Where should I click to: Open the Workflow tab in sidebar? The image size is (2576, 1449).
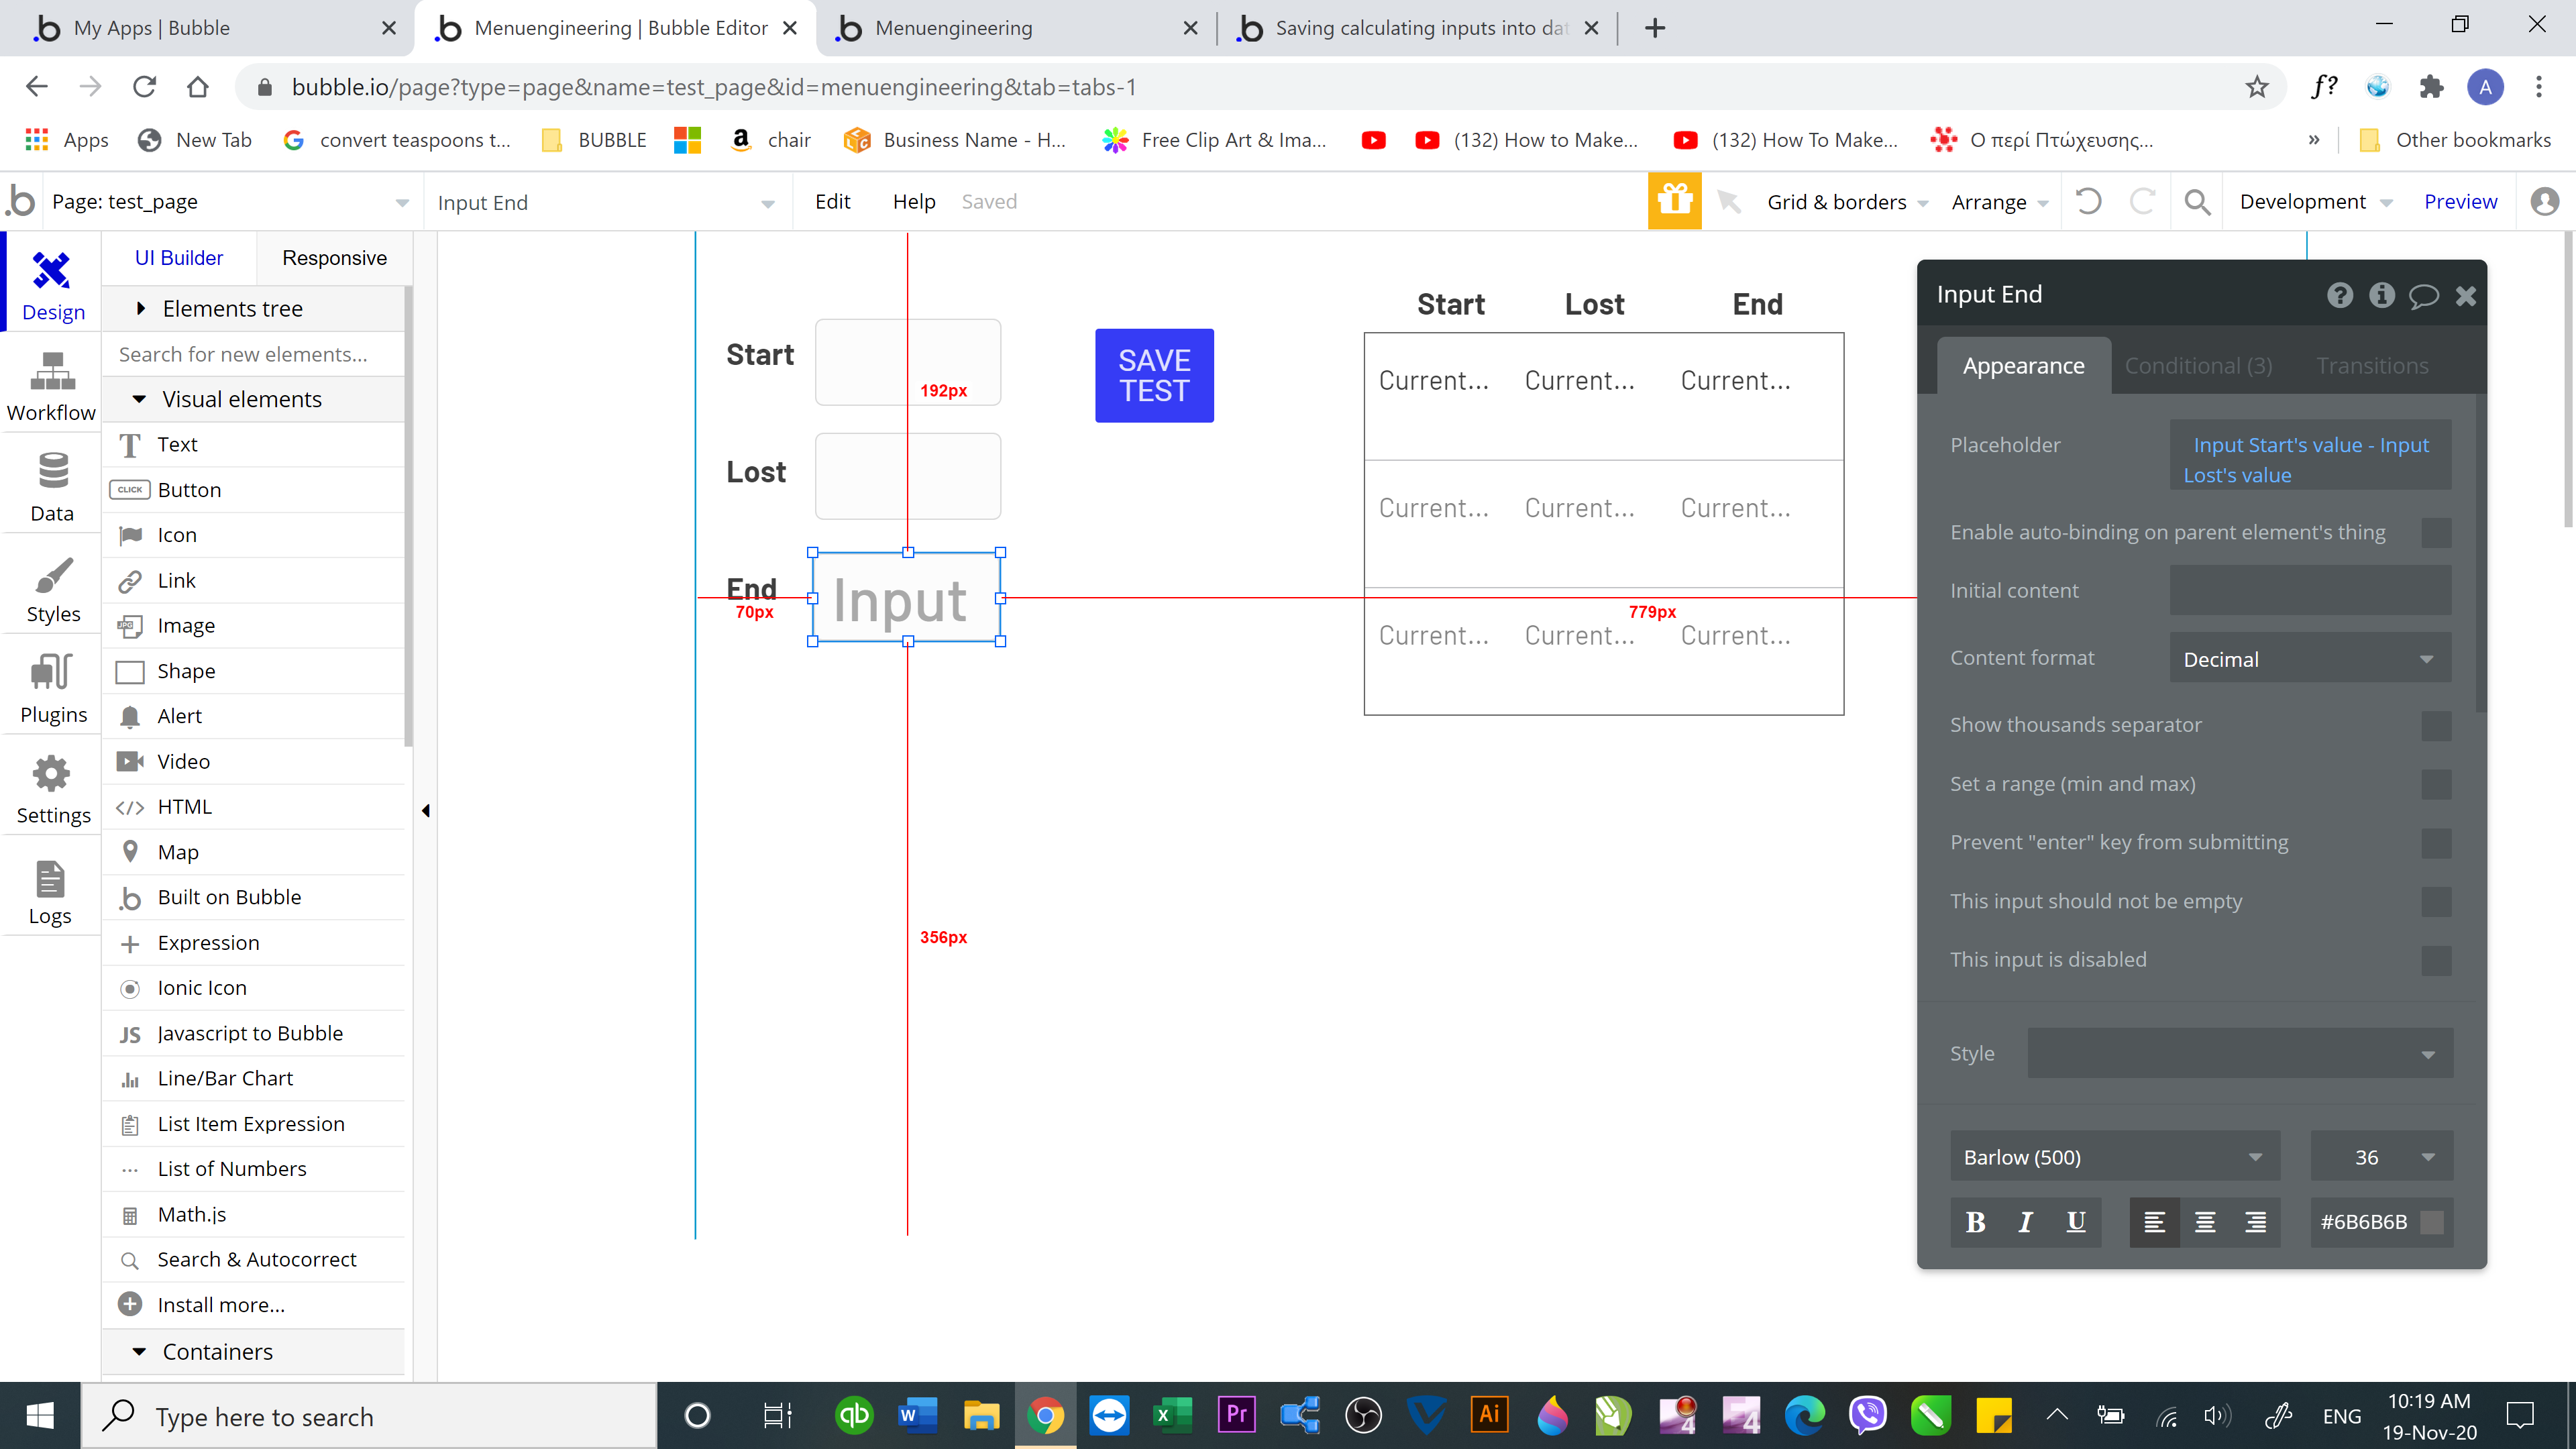(x=51, y=386)
